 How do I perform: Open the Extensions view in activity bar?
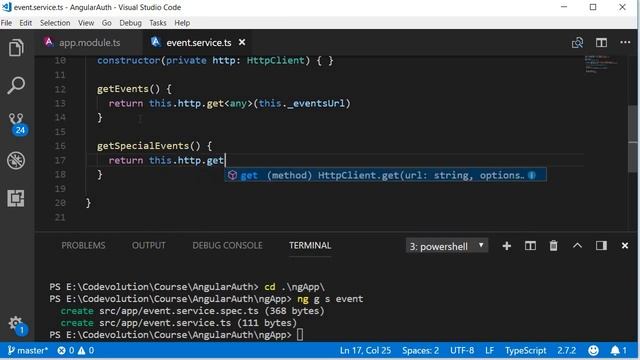point(16,198)
